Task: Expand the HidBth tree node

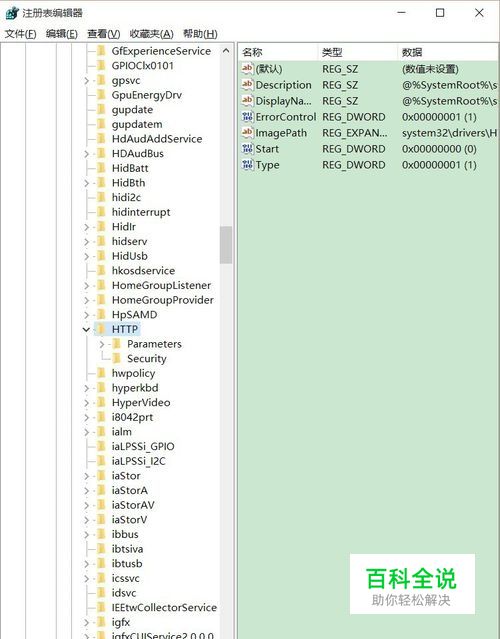Action: [86, 183]
